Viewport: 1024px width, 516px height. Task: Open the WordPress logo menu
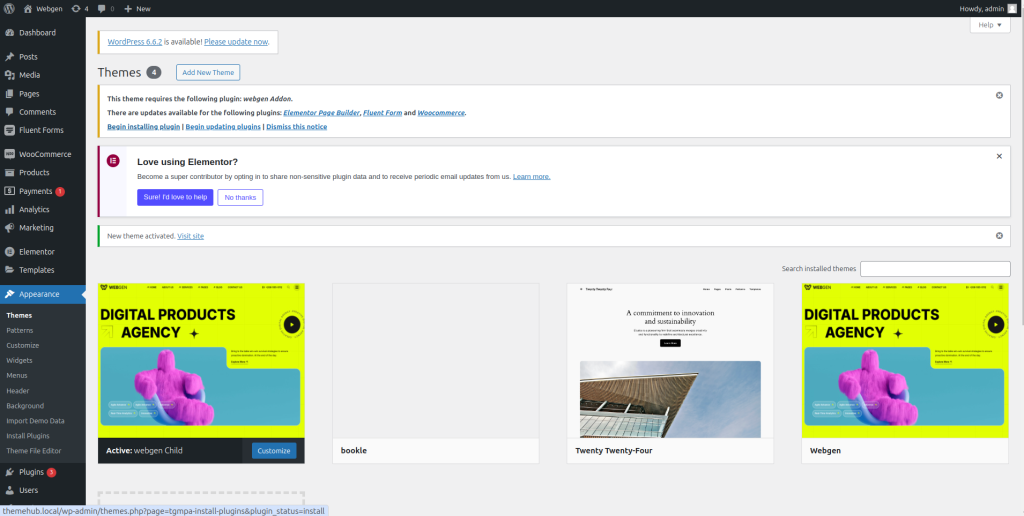coord(9,8)
